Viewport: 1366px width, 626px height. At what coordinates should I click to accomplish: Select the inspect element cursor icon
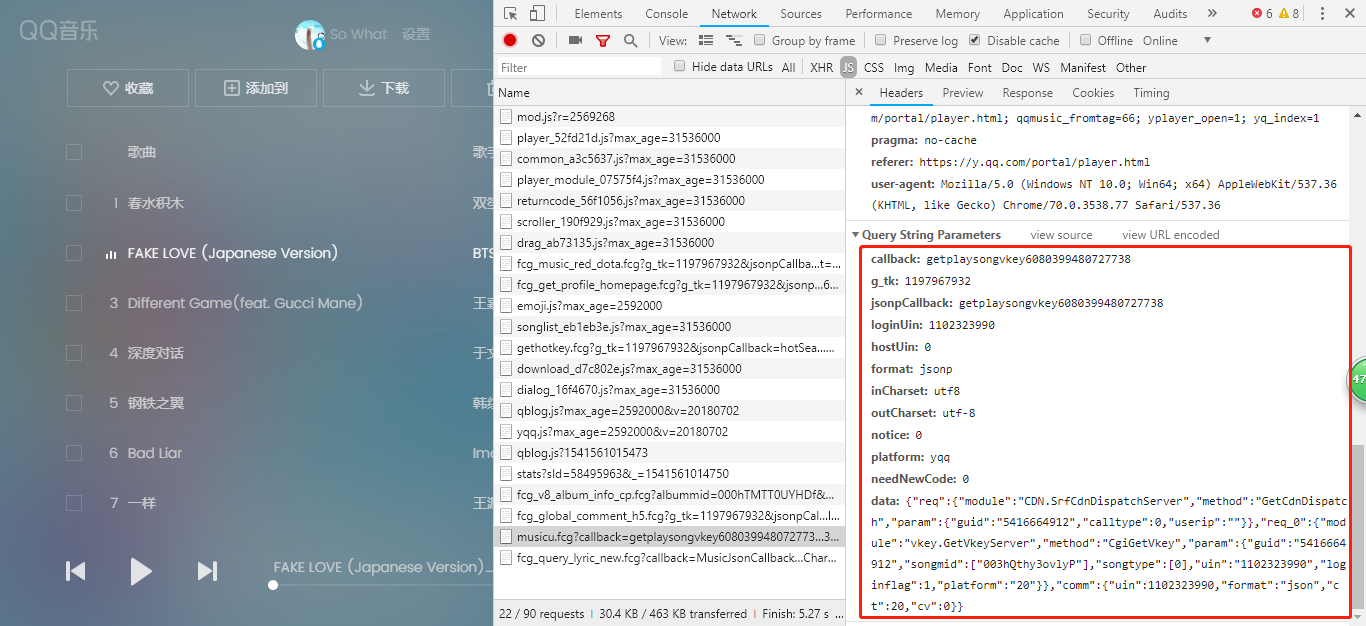click(x=511, y=14)
